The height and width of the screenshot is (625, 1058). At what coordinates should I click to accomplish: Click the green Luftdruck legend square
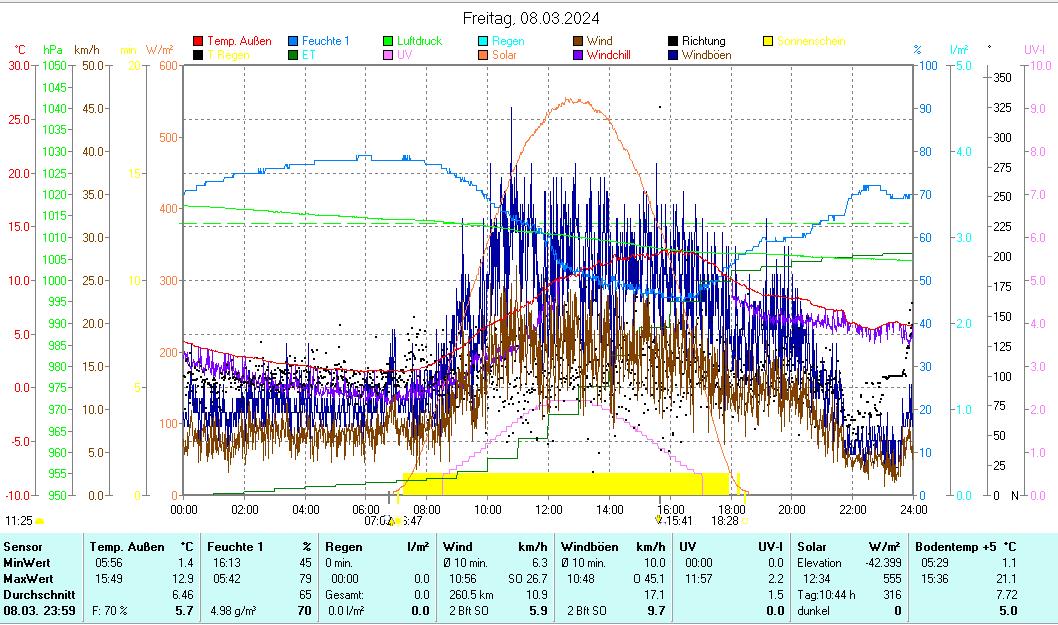pos(388,41)
